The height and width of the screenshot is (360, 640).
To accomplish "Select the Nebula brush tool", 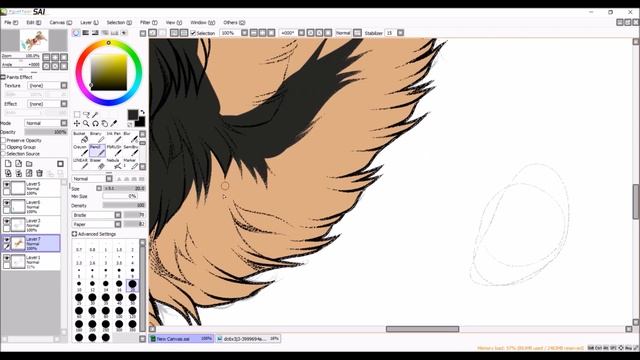I will pos(114,164).
